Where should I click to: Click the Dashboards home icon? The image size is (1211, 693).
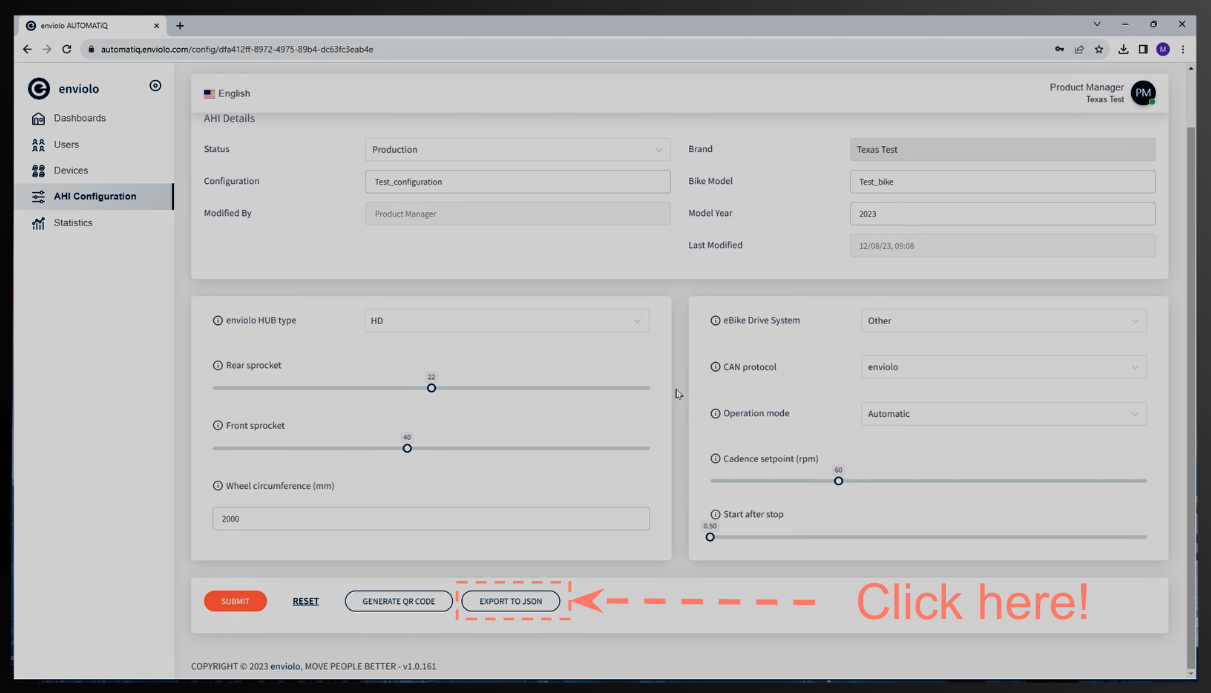[38, 119]
